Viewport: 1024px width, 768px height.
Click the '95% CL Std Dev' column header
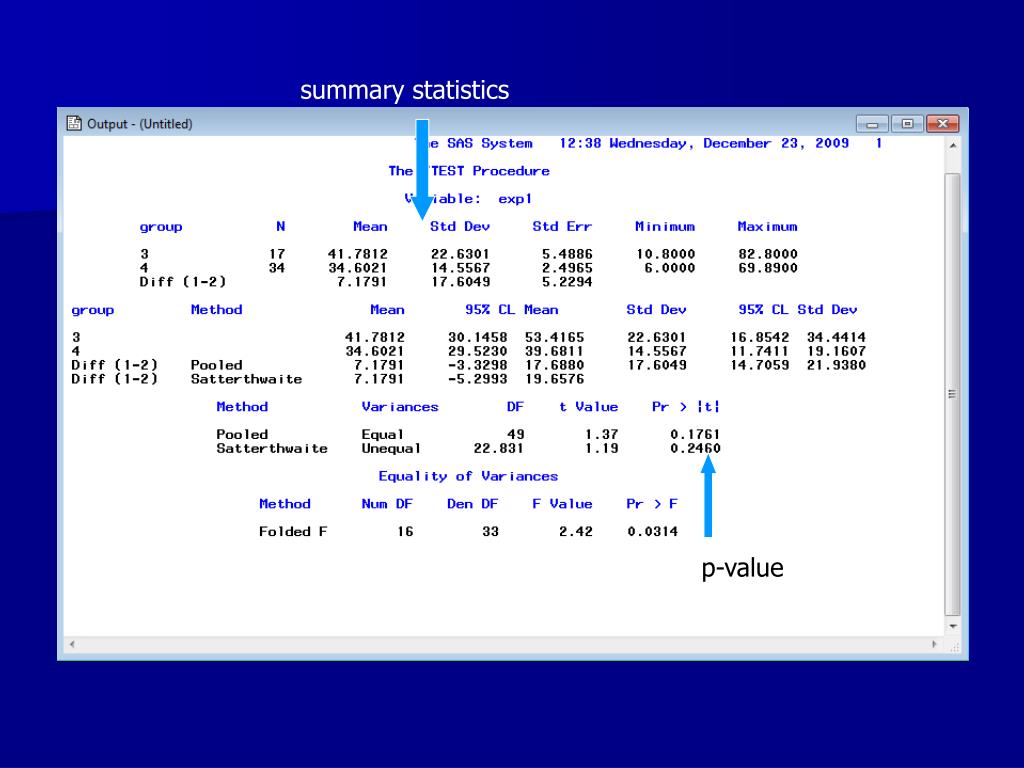tap(797, 310)
